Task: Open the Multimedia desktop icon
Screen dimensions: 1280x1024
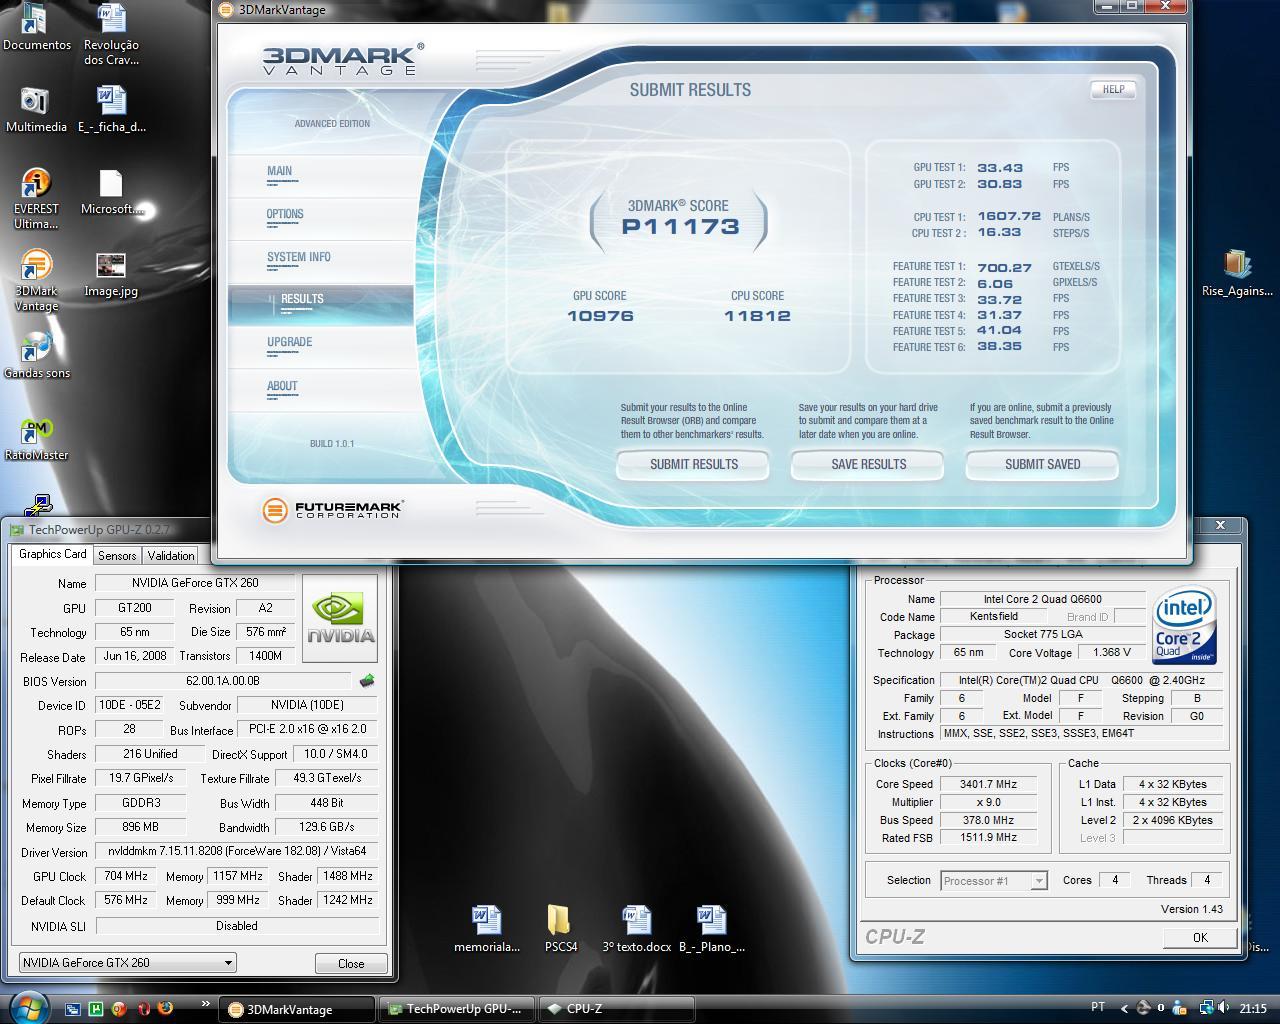Action: click(36, 110)
